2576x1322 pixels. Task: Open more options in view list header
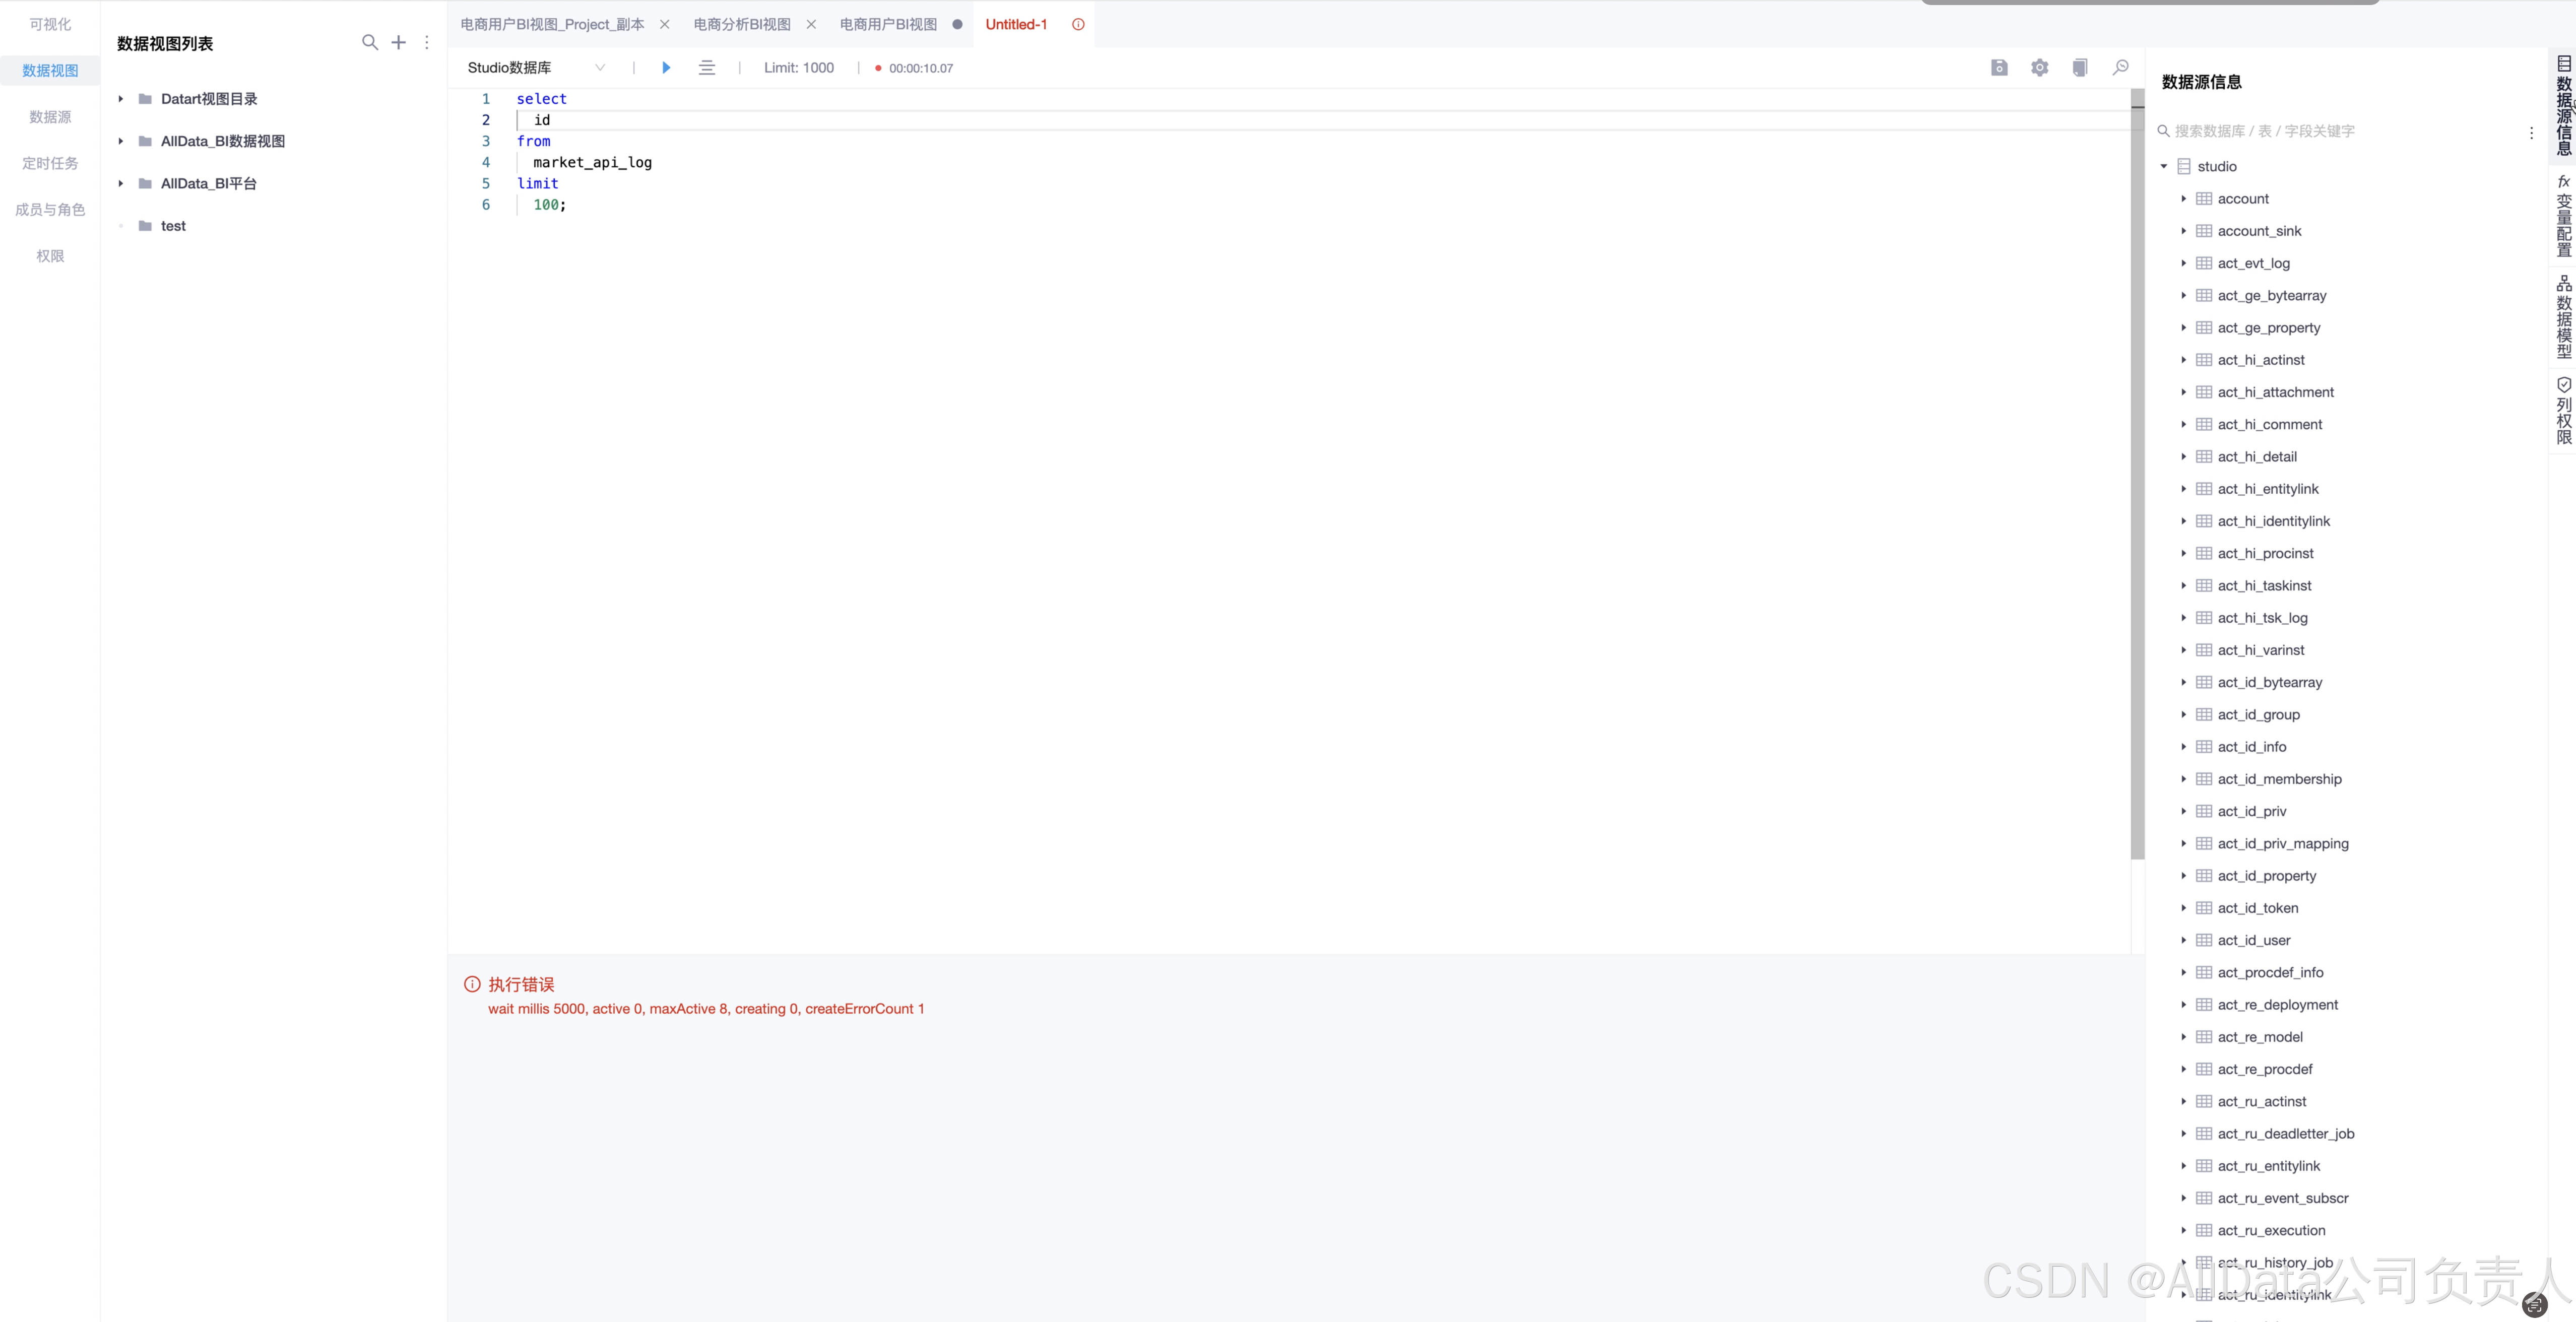click(x=427, y=42)
